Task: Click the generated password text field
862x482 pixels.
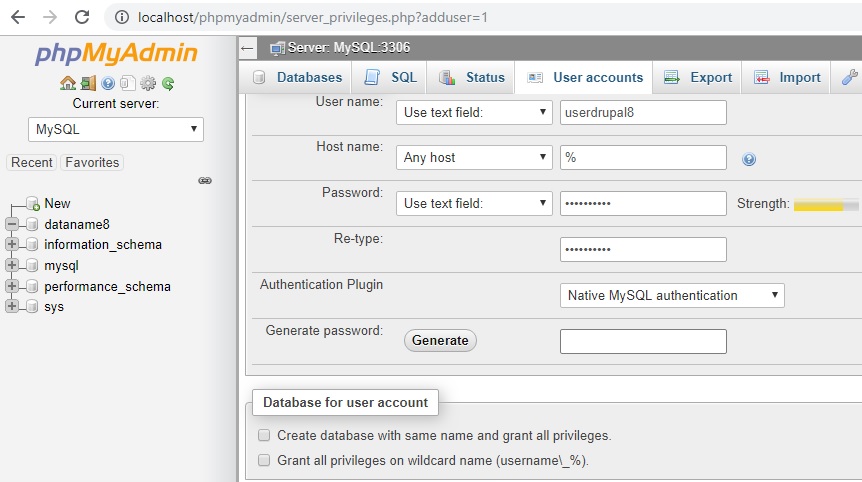Action: pyautogui.click(x=643, y=341)
